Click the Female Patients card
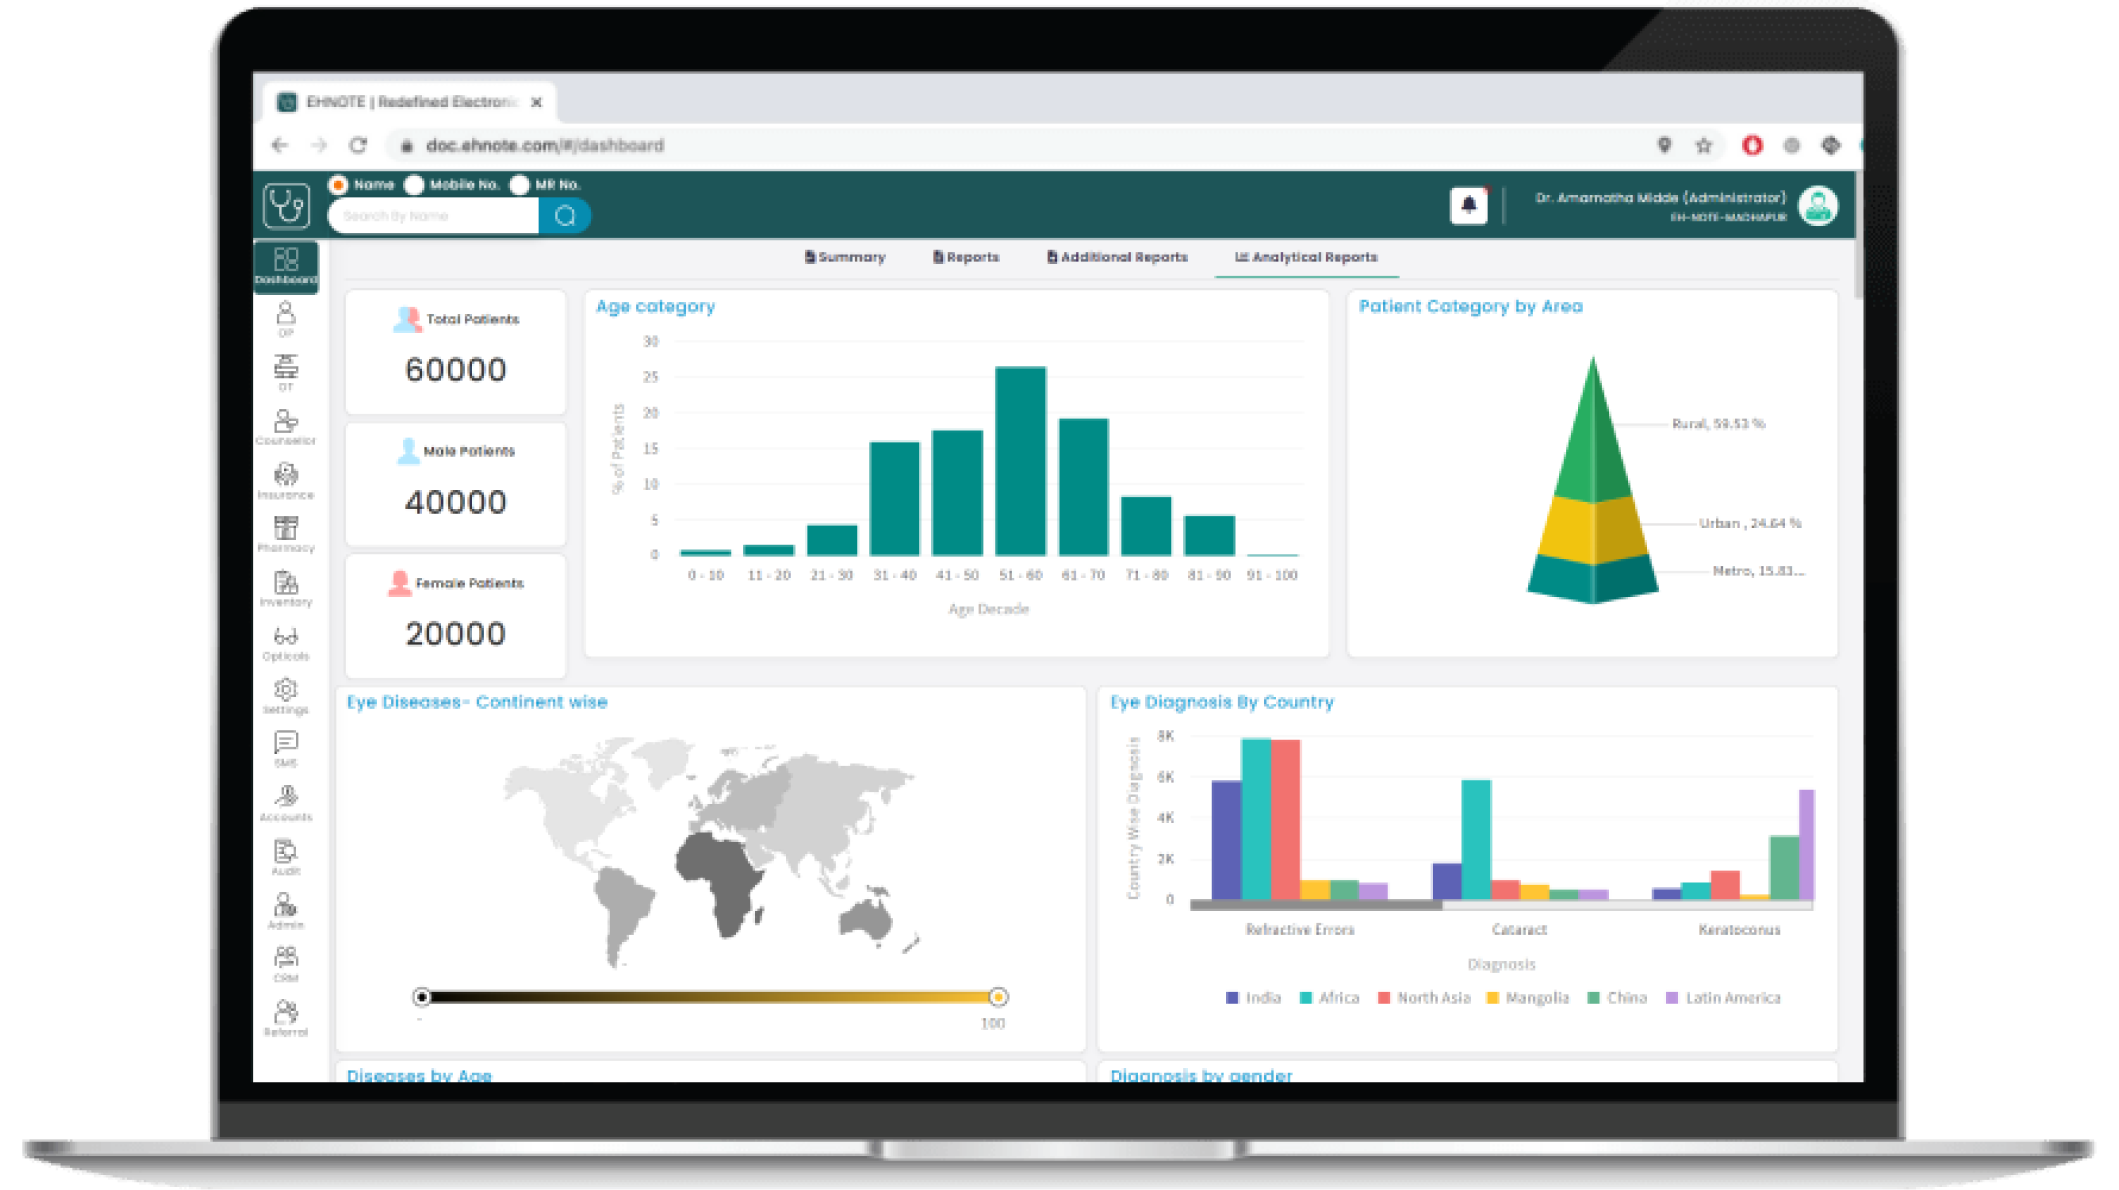This screenshot has height=1190, width=2119. 455,616
